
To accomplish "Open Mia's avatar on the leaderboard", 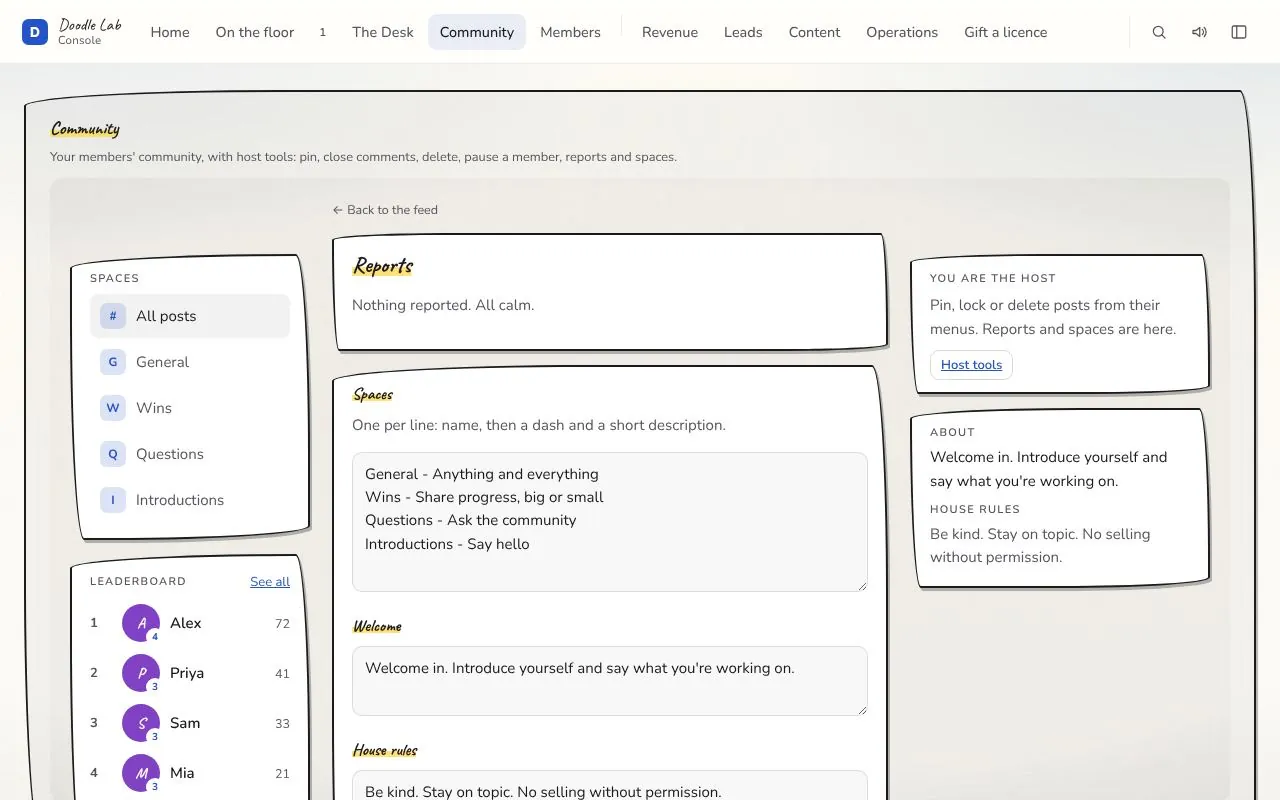I will pyautogui.click(x=141, y=773).
